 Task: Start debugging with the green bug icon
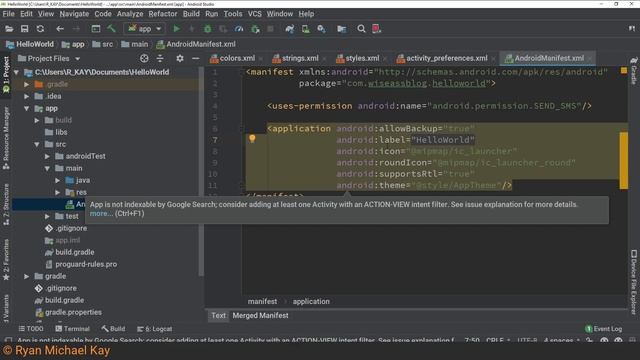pyautogui.click(x=207, y=29)
